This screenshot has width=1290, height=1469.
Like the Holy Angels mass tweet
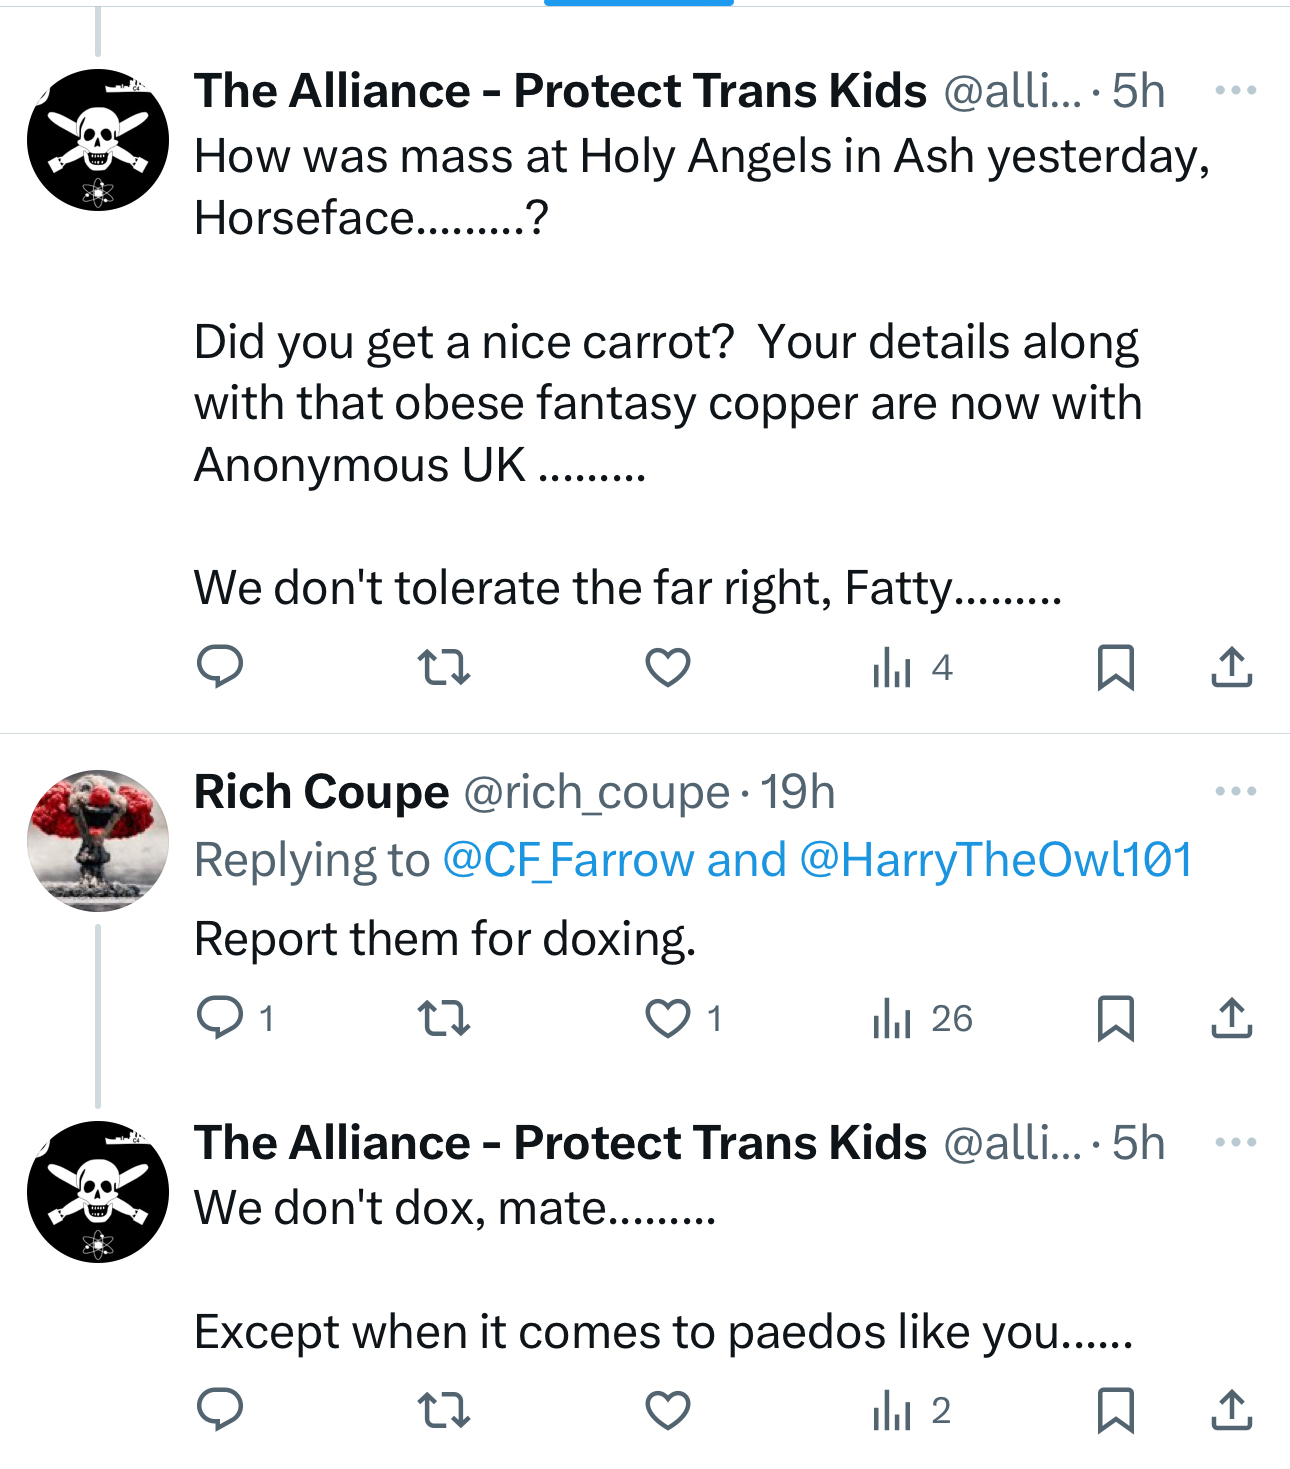(667, 667)
